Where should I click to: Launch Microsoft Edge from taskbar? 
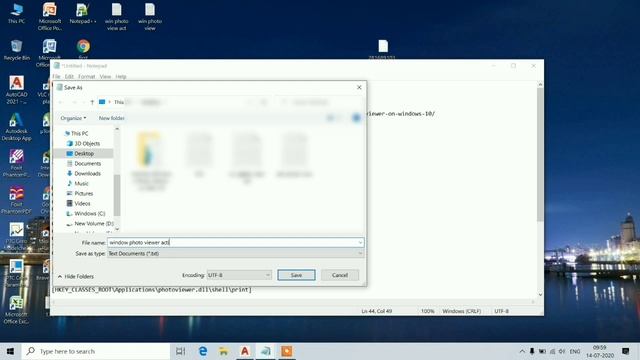(x=202, y=351)
